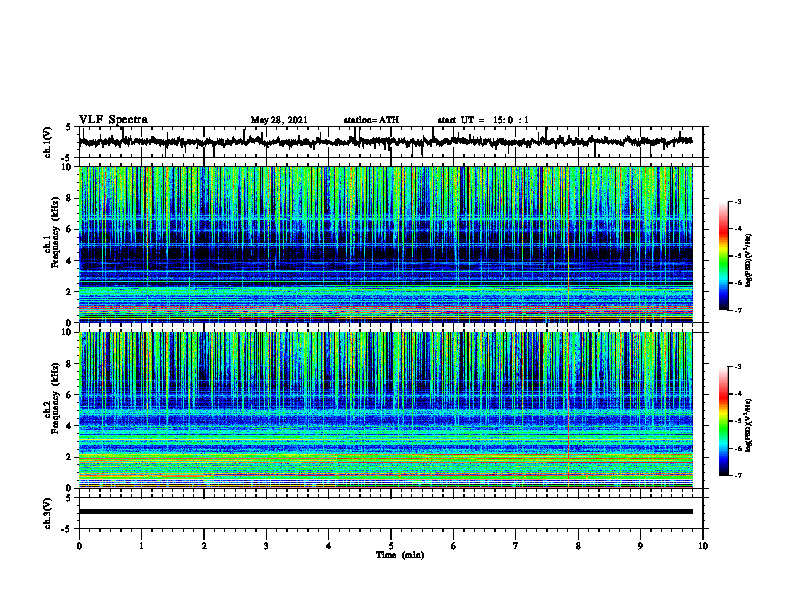Click the ch.3 flat black voltage trace
This screenshot has width=792, height=612.
click(385, 512)
